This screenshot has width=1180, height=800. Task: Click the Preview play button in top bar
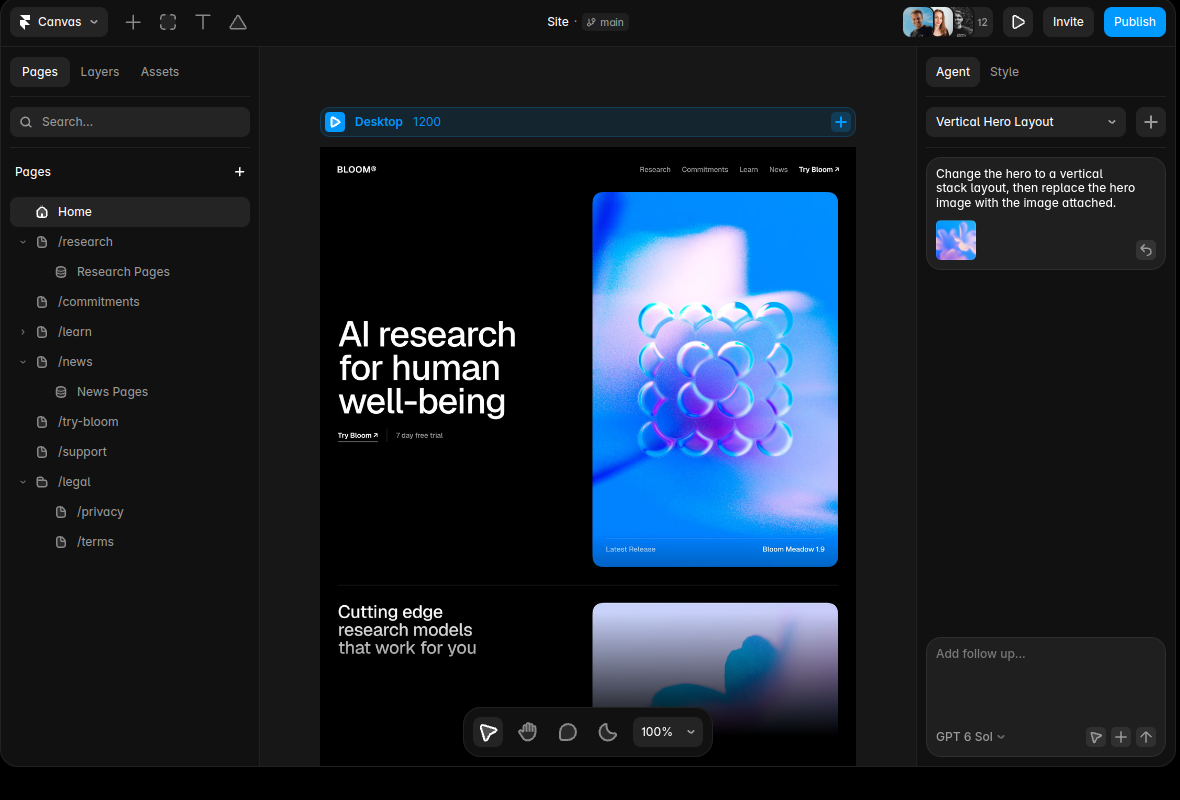1017,22
